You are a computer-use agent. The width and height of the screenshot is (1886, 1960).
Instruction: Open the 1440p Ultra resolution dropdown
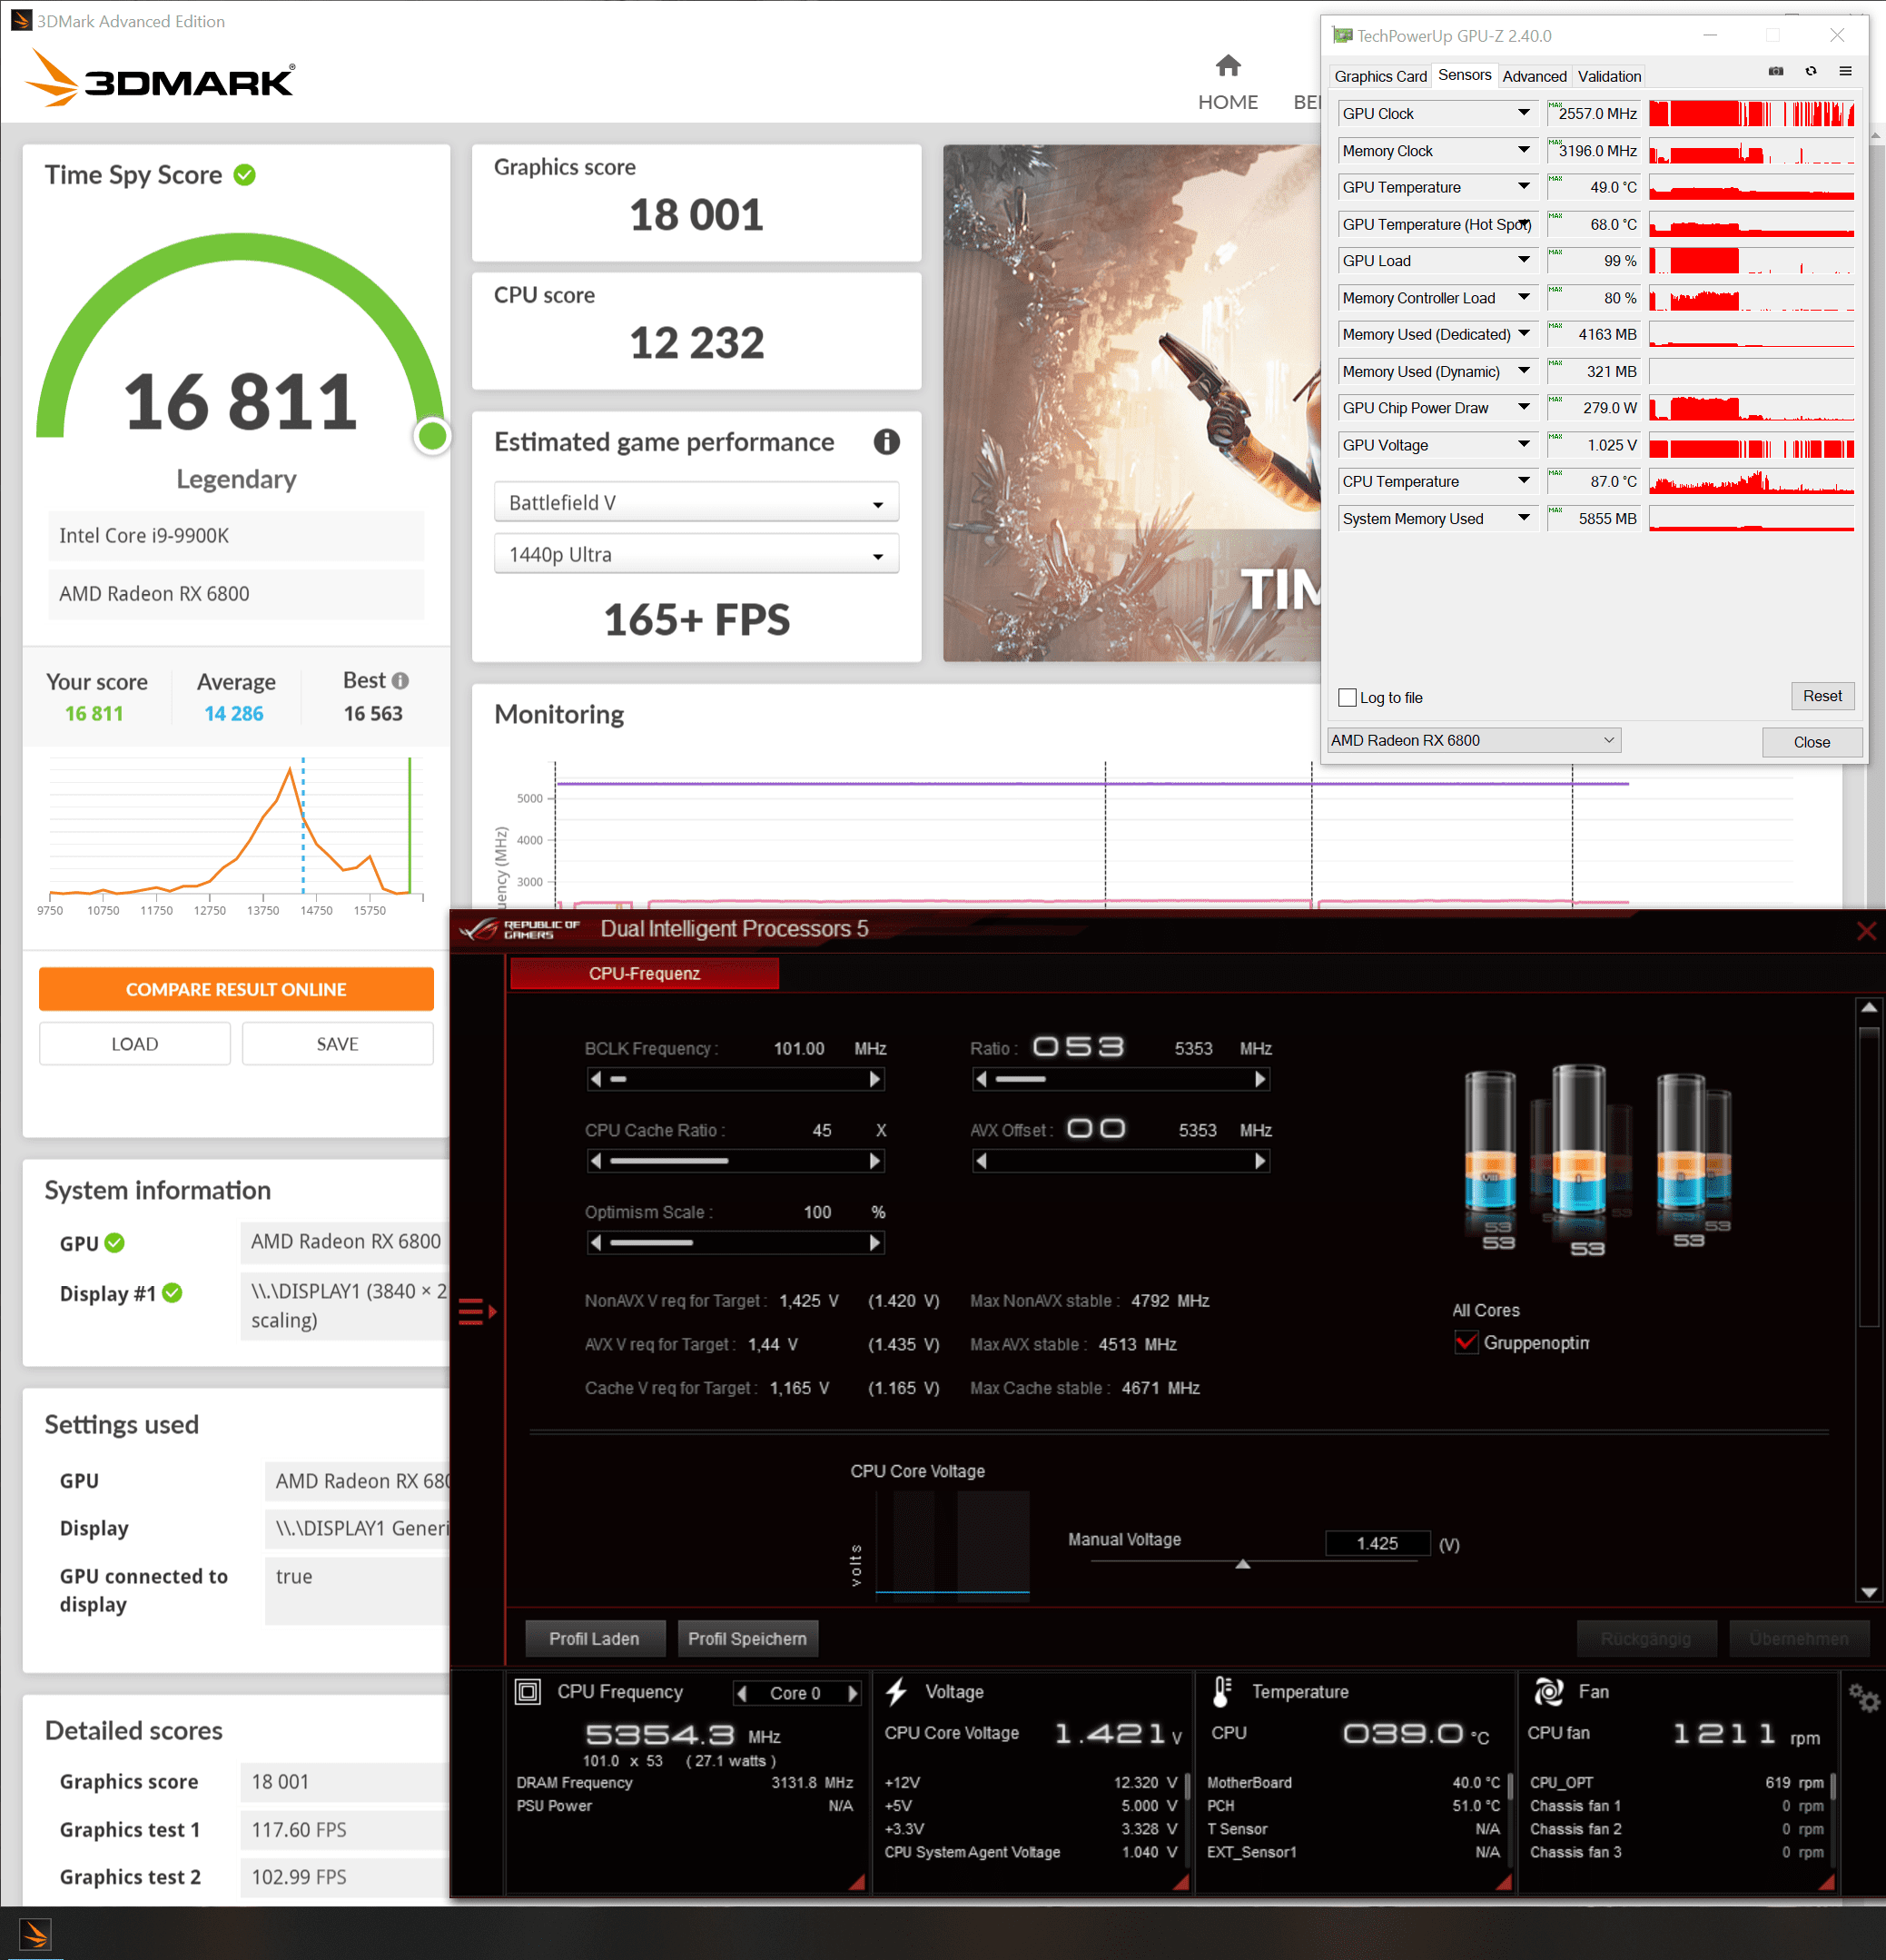(696, 555)
